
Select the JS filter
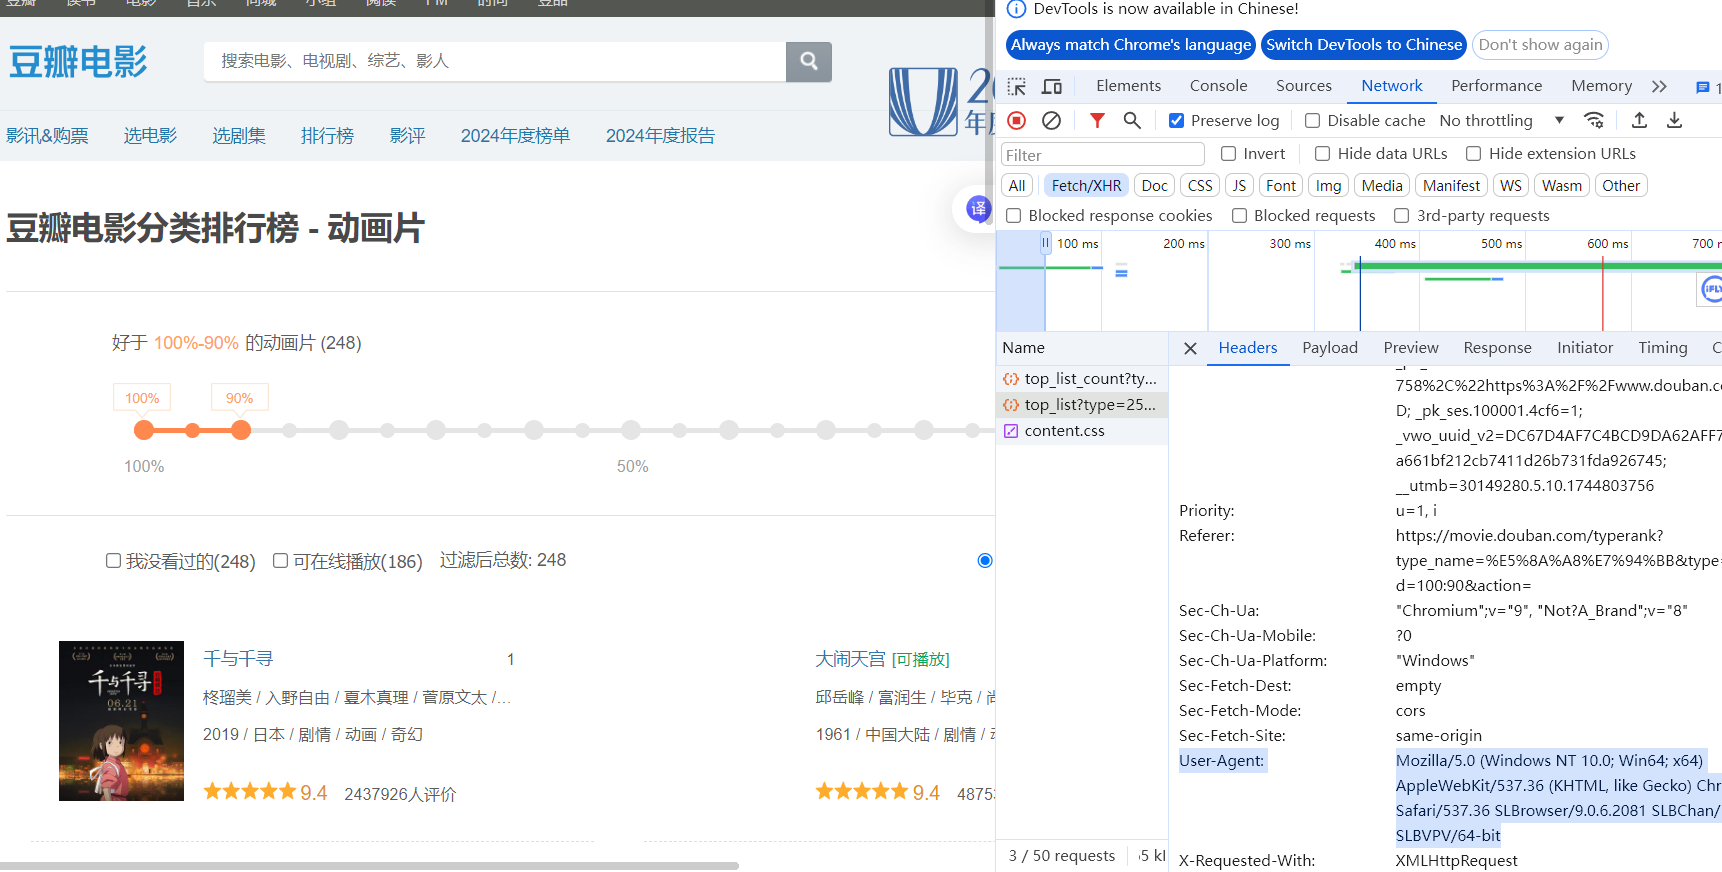click(x=1239, y=186)
